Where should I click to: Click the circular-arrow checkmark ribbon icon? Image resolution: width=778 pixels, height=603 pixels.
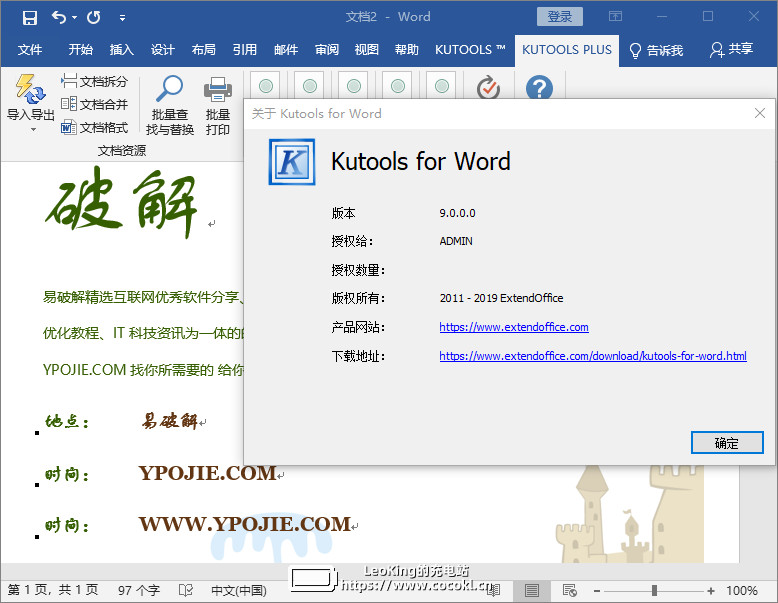[489, 87]
